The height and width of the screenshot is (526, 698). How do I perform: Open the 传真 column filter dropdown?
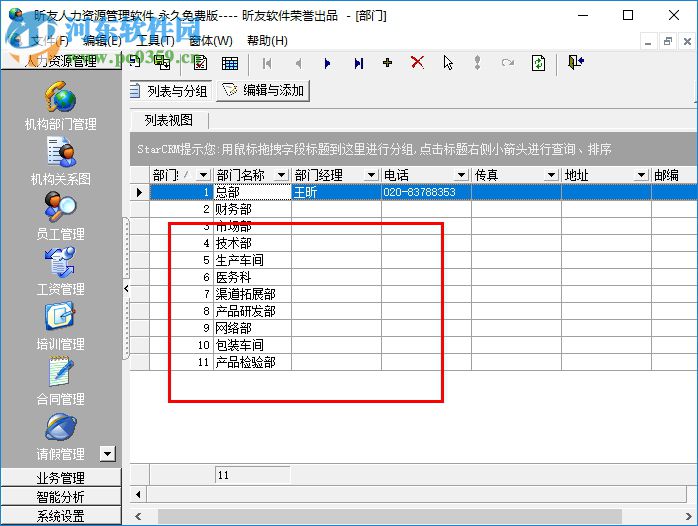pos(551,175)
